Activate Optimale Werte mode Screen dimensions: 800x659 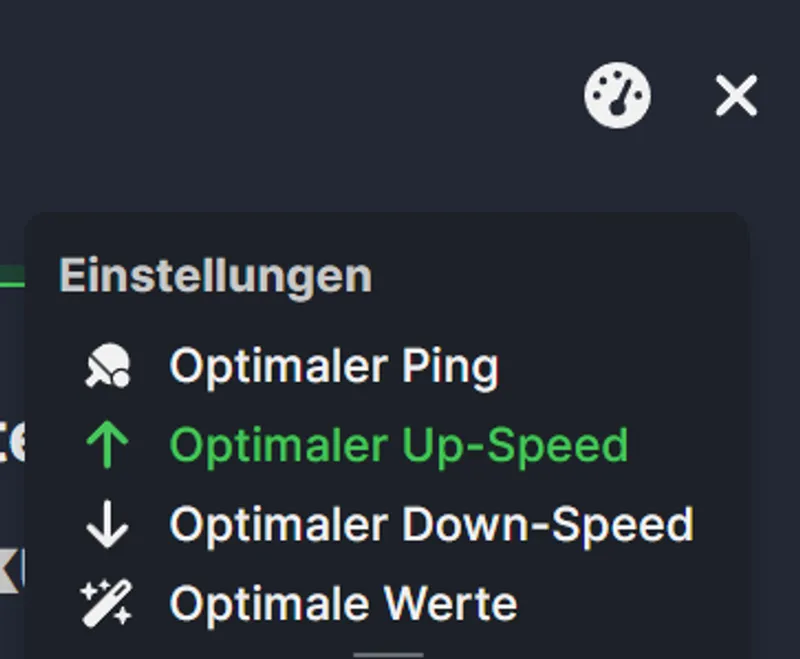tap(343, 601)
